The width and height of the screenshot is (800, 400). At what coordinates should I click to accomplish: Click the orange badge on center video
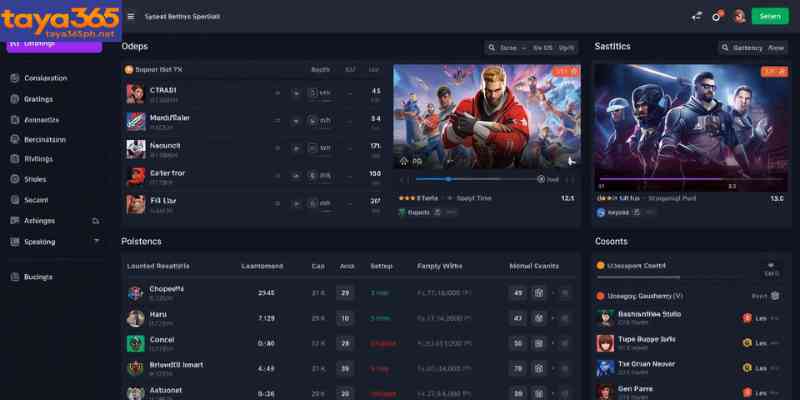pos(566,71)
